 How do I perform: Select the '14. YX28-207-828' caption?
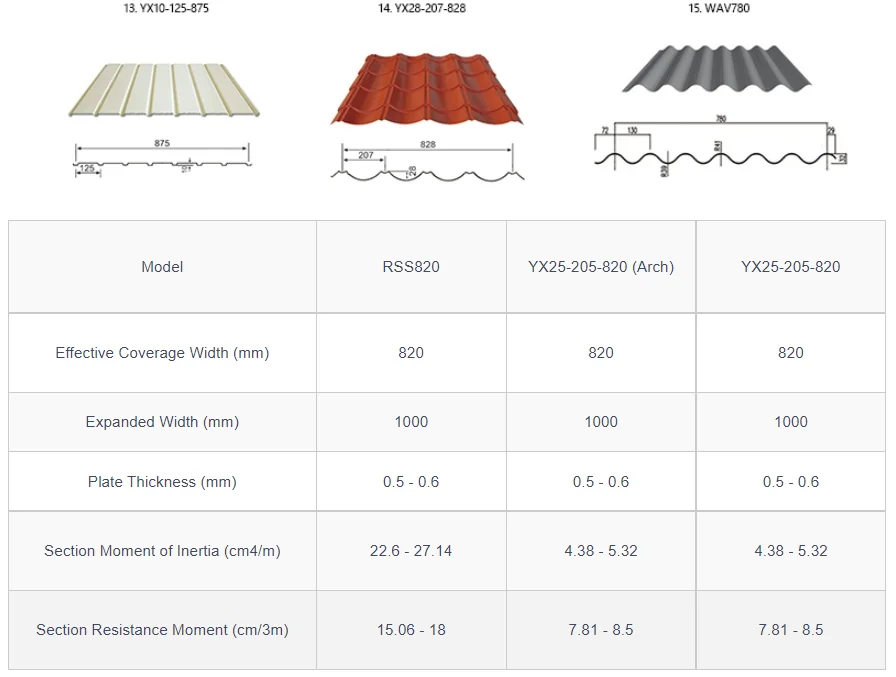tap(422, 8)
